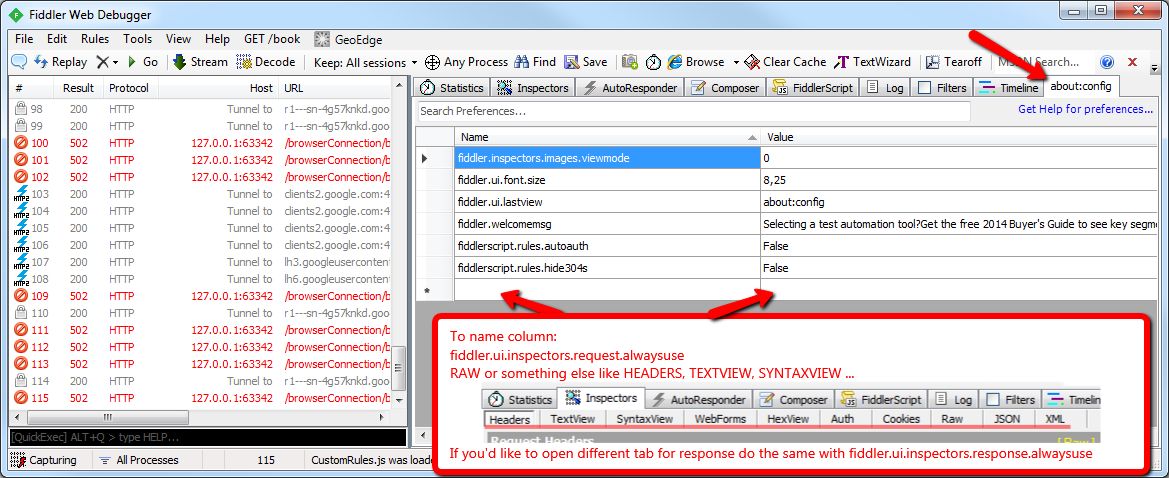Clear Cache from the toolbar
Image resolution: width=1169 pixels, height=478 pixels.
785,62
